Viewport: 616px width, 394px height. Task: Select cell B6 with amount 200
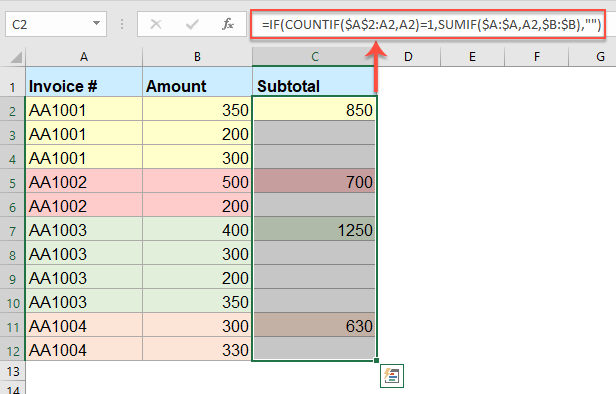point(197,205)
